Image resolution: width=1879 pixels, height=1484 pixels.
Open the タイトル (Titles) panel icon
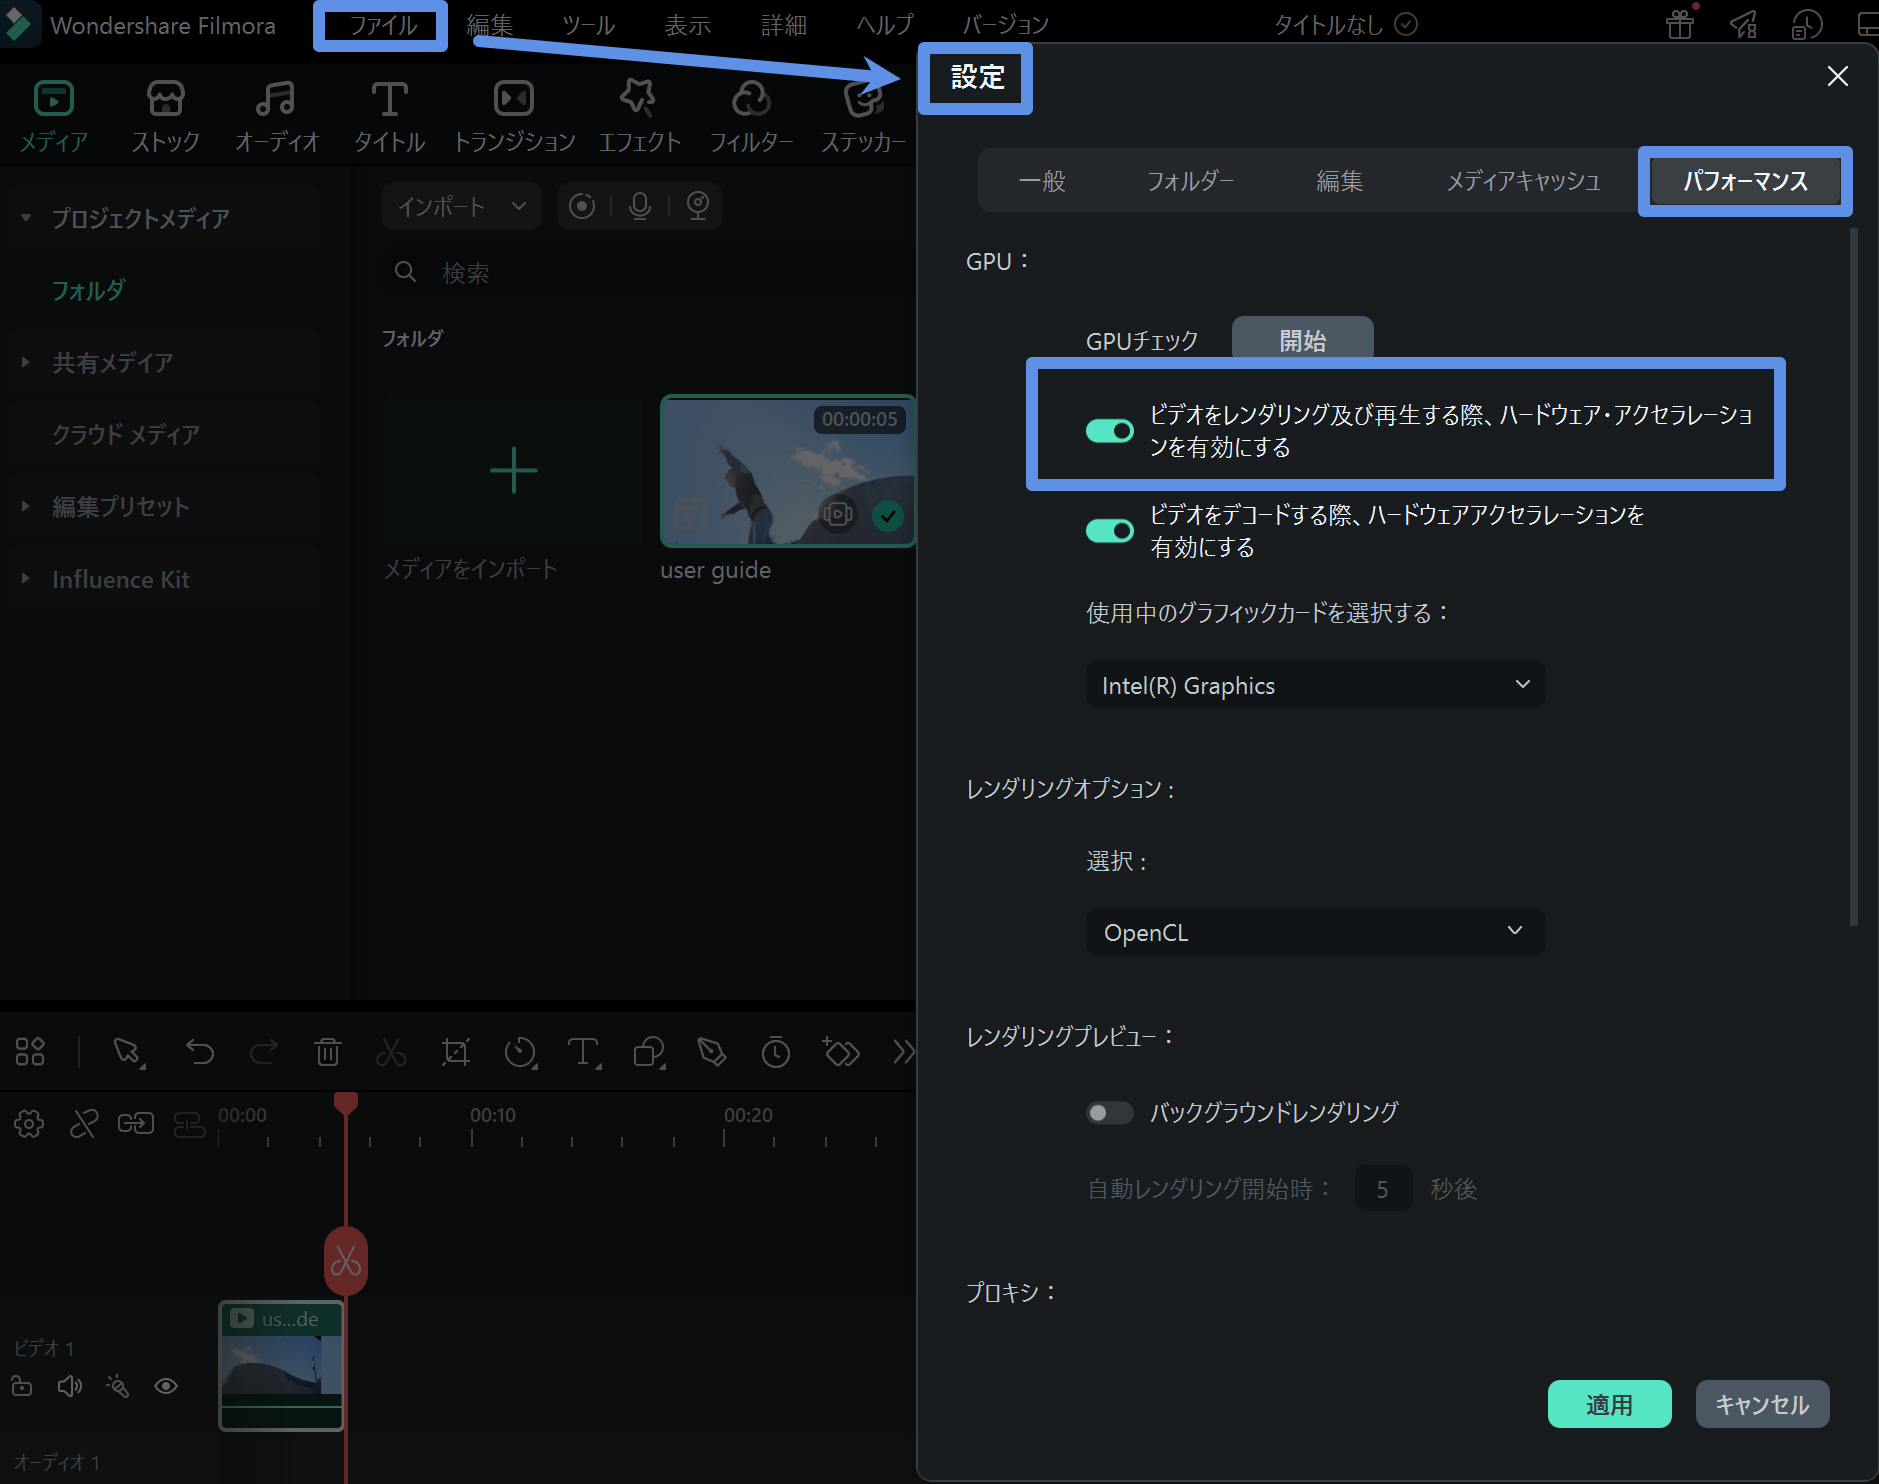(x=389, y=98)
